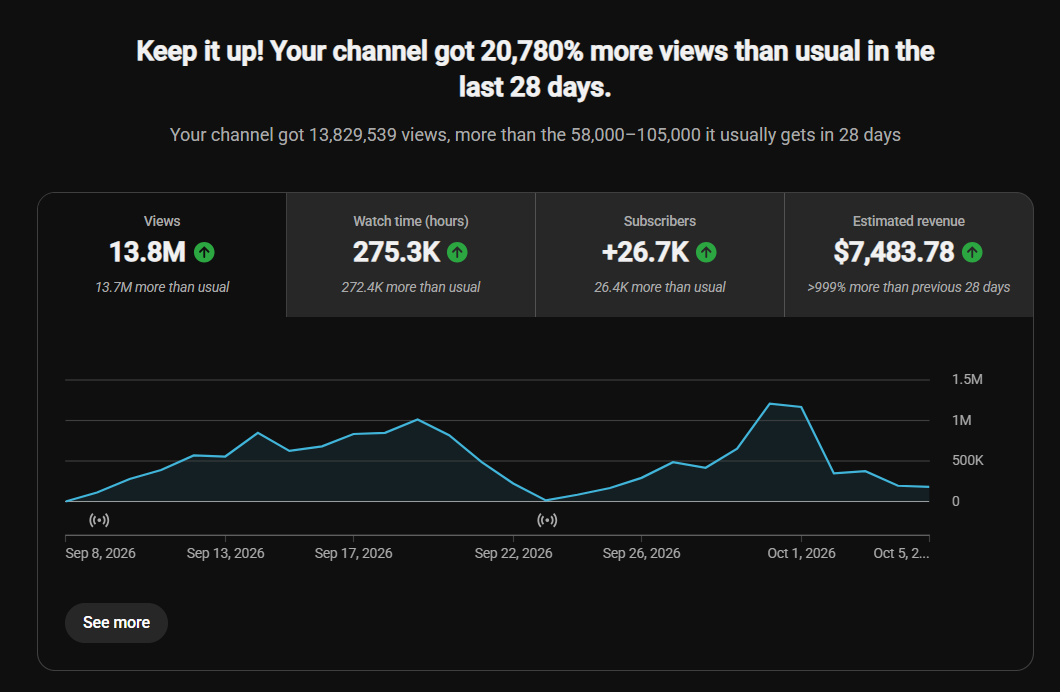Click the "Sep 26, 2026" axis label

[642, 553]
